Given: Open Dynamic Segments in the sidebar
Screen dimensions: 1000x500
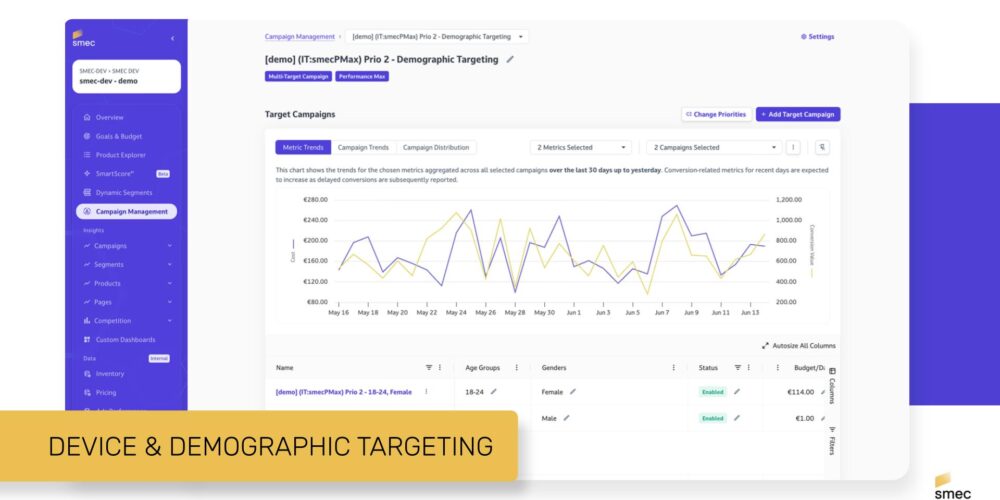Looking at the screenshot, I should (126, 193).
